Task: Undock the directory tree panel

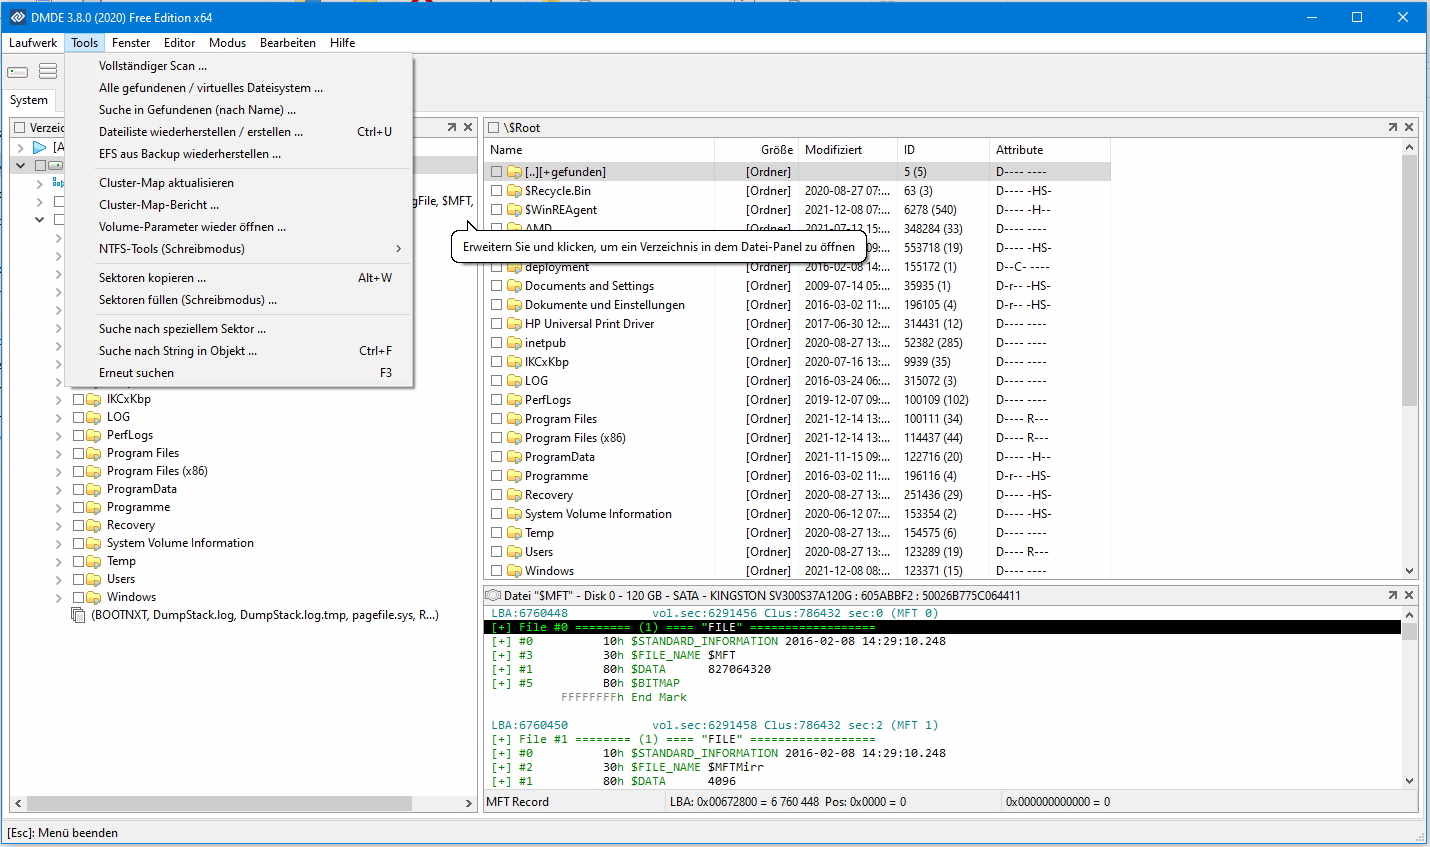Action: coord(452,127)
